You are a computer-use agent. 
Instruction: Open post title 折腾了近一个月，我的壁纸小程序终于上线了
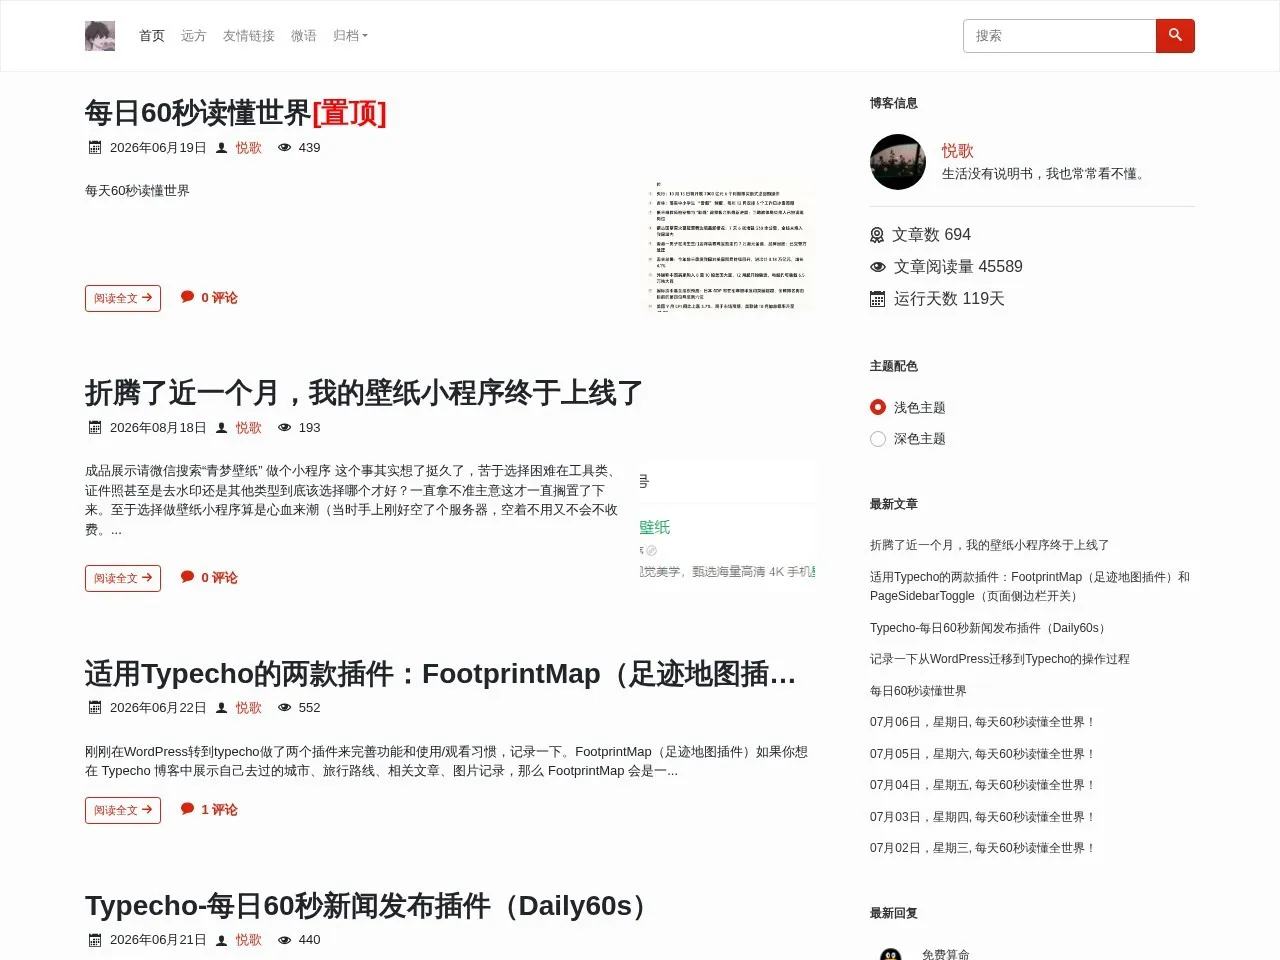pos(364,393)
